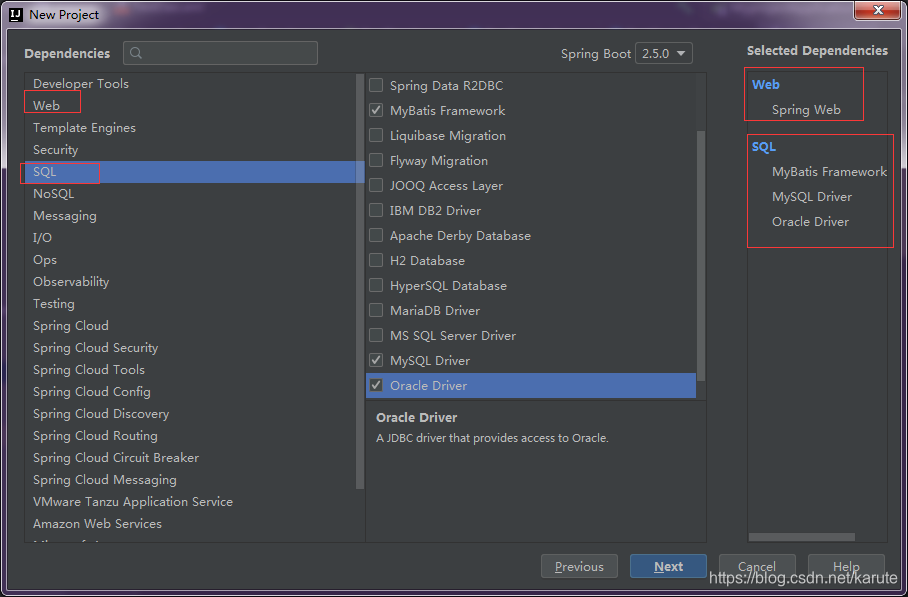Screen dimensions: 908x597
Task: Enable MariaDB Driver checkbox
Action: [376, 310]
